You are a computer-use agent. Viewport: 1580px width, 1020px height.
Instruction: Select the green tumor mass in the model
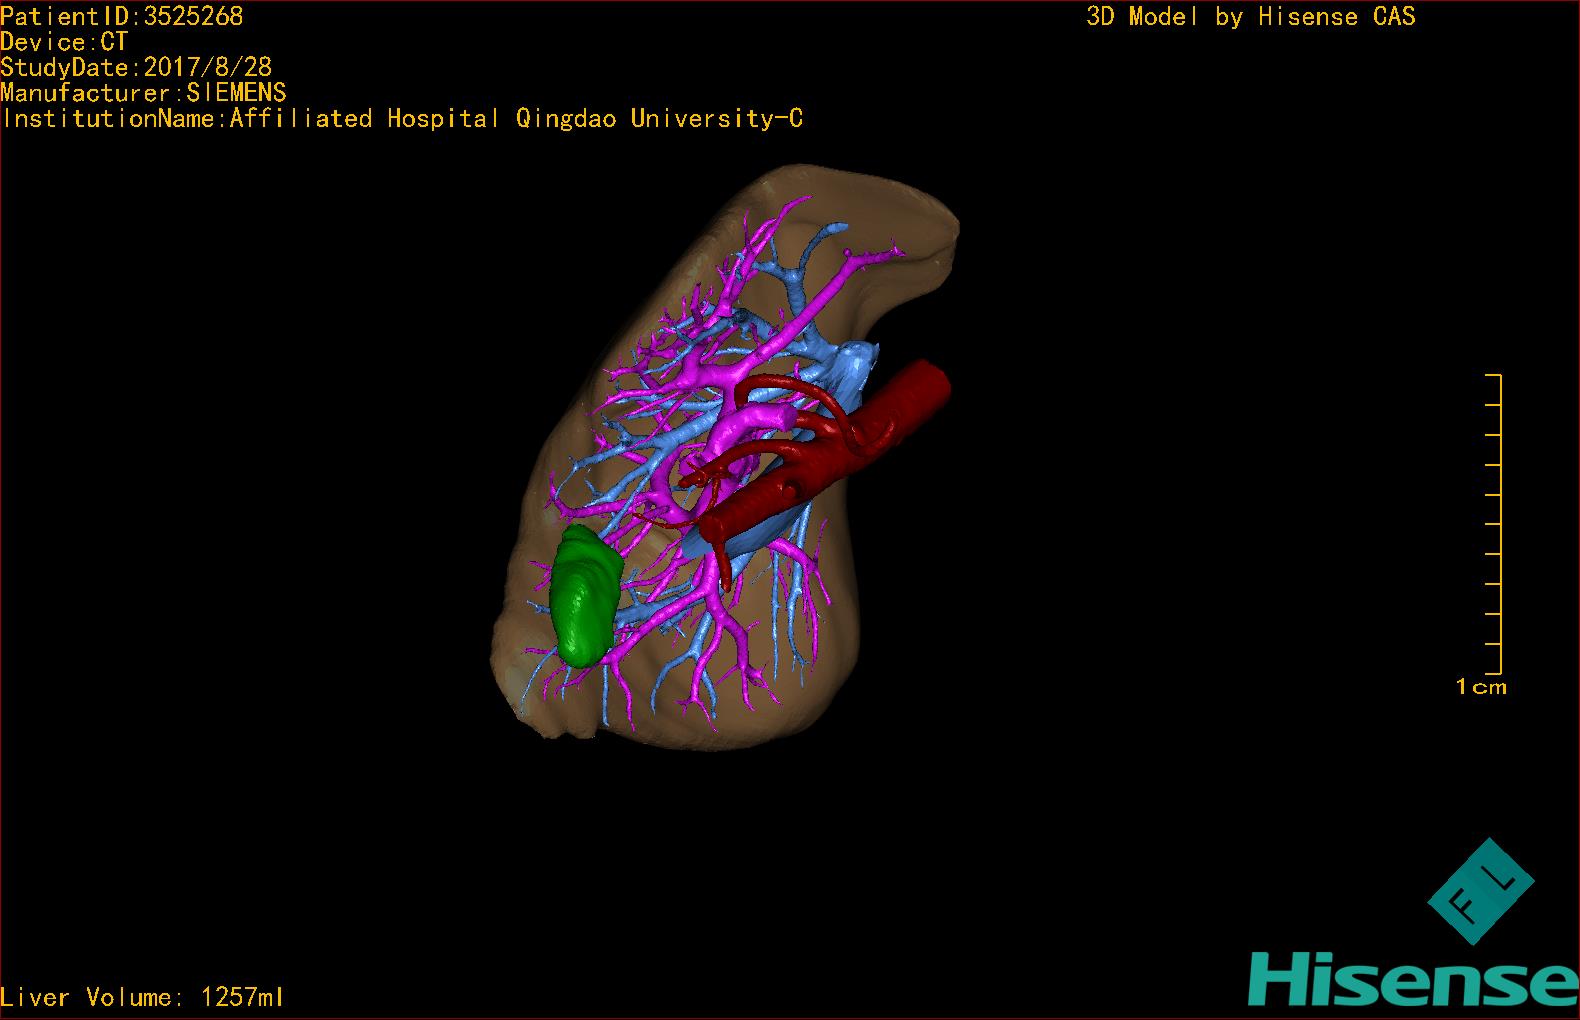coord(586,597)
